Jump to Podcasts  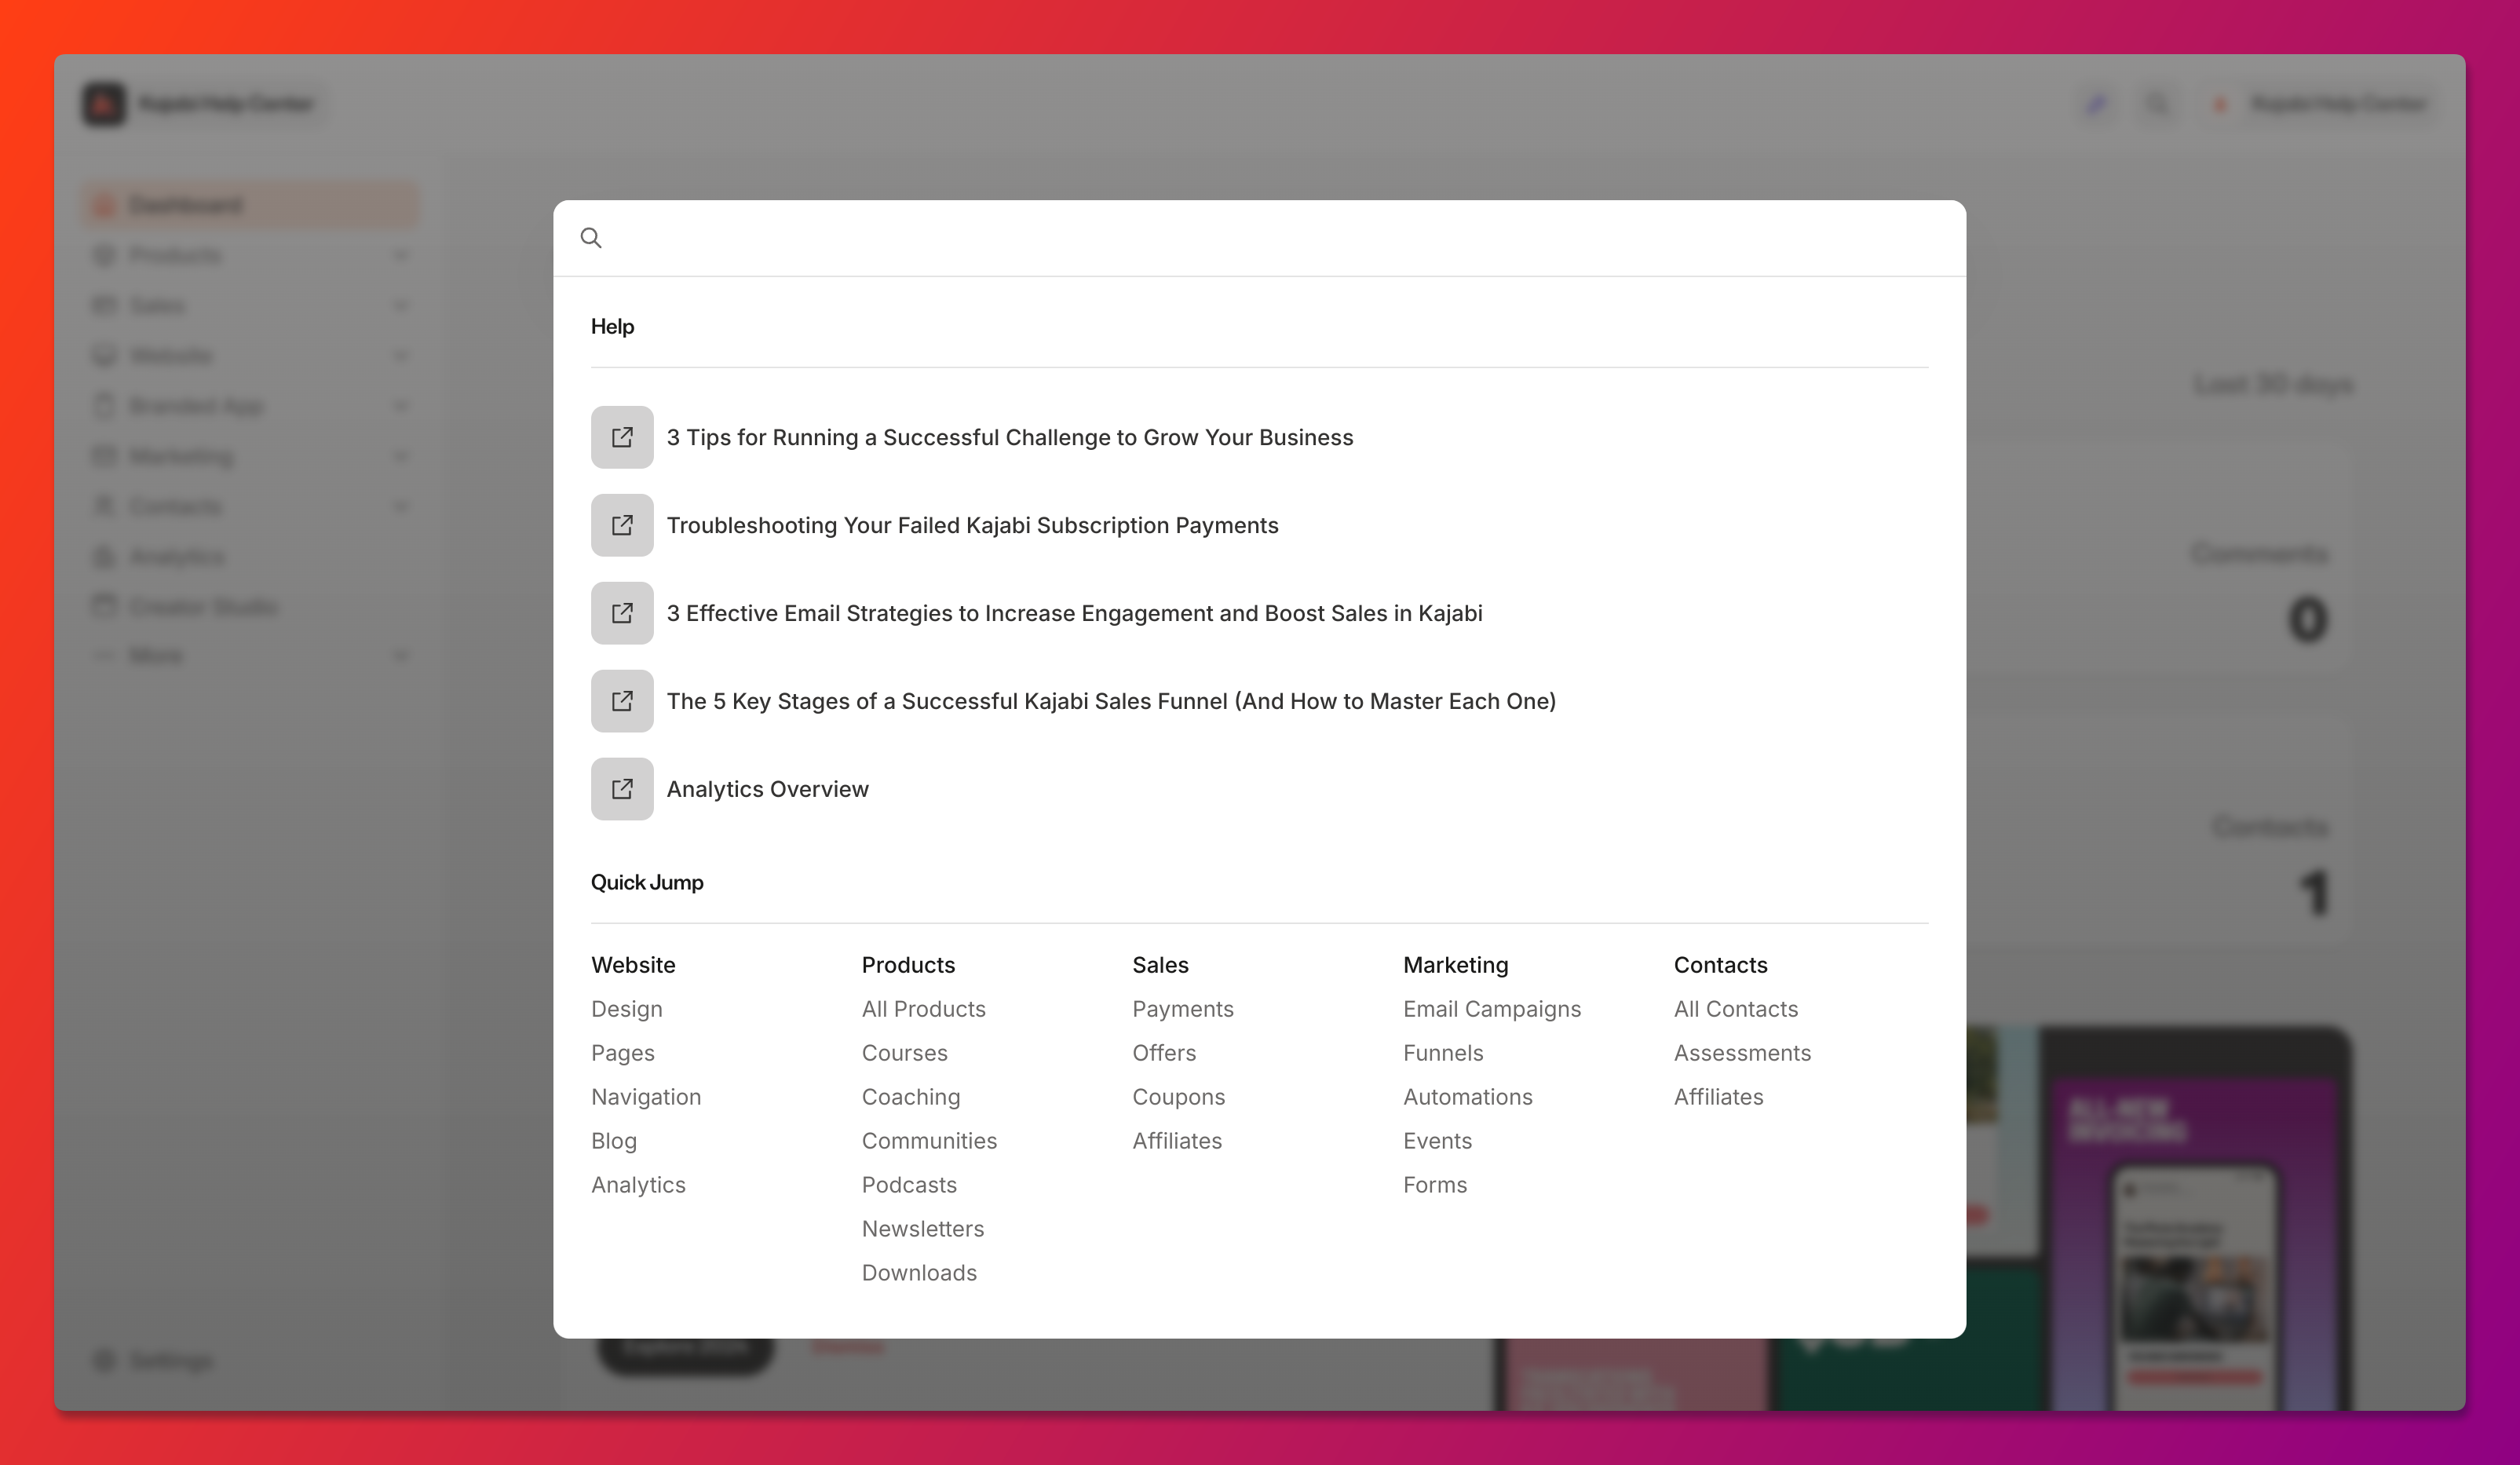coord(910,1185)
